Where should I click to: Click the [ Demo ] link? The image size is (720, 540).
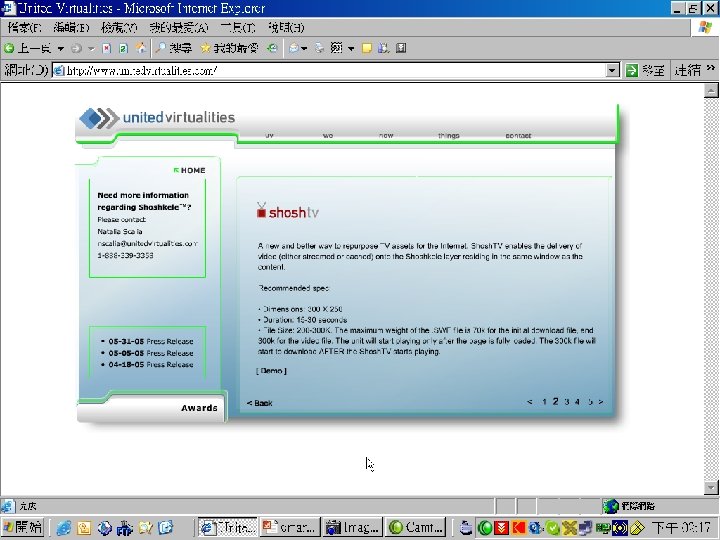click(x=271, y=371)
